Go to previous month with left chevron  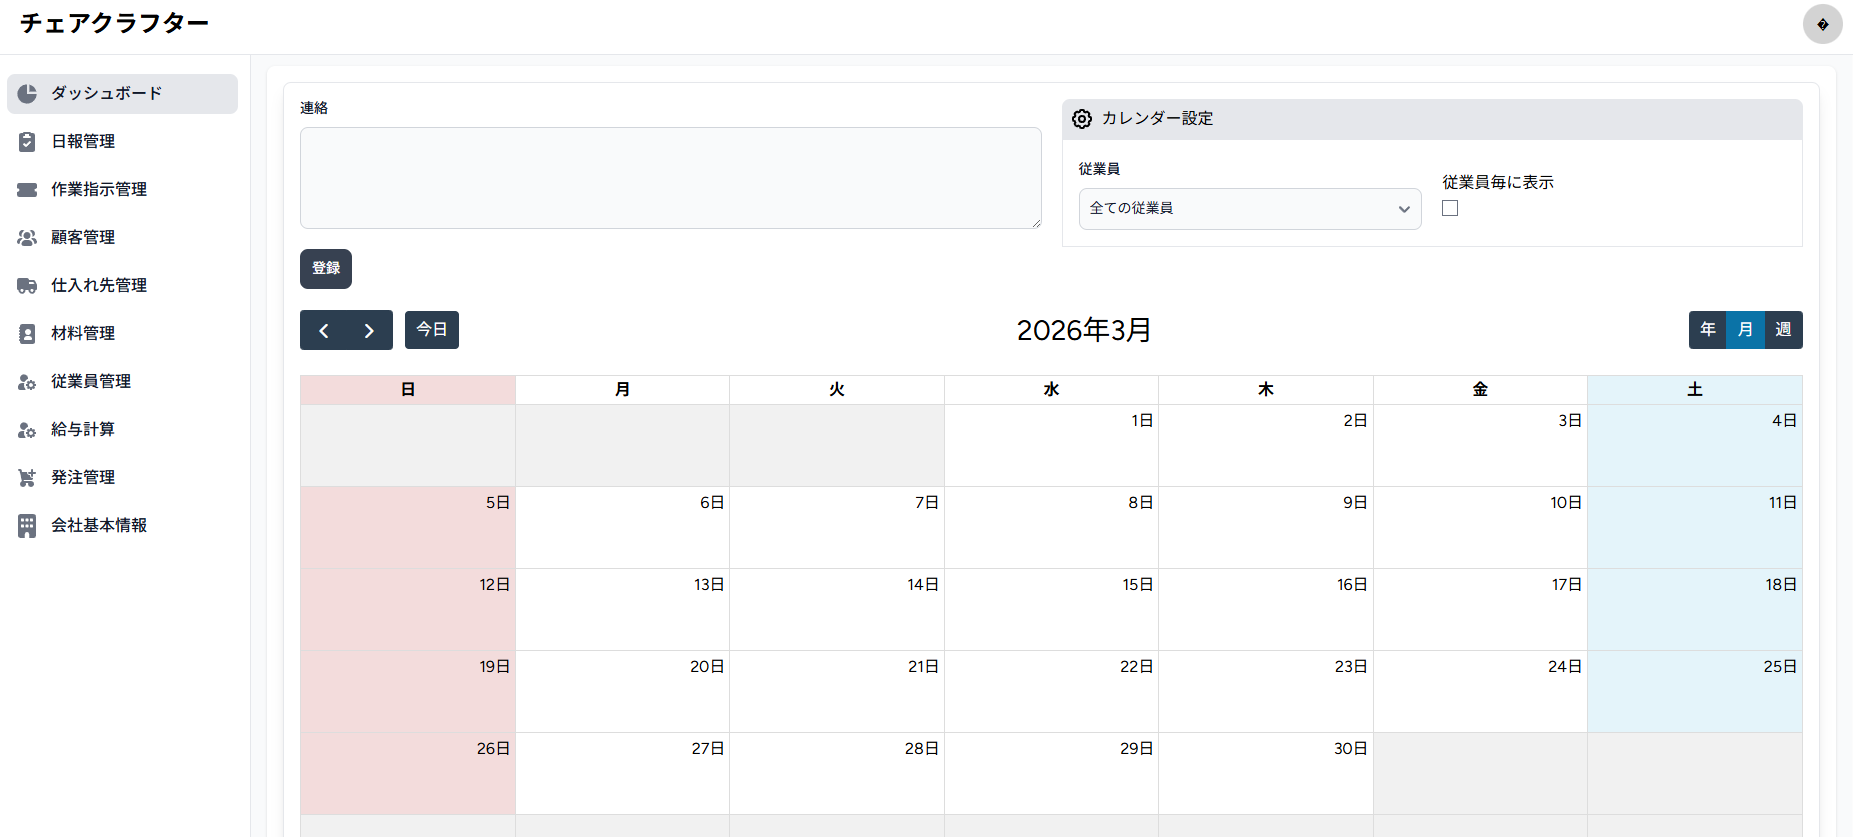[x=324, y=331]
